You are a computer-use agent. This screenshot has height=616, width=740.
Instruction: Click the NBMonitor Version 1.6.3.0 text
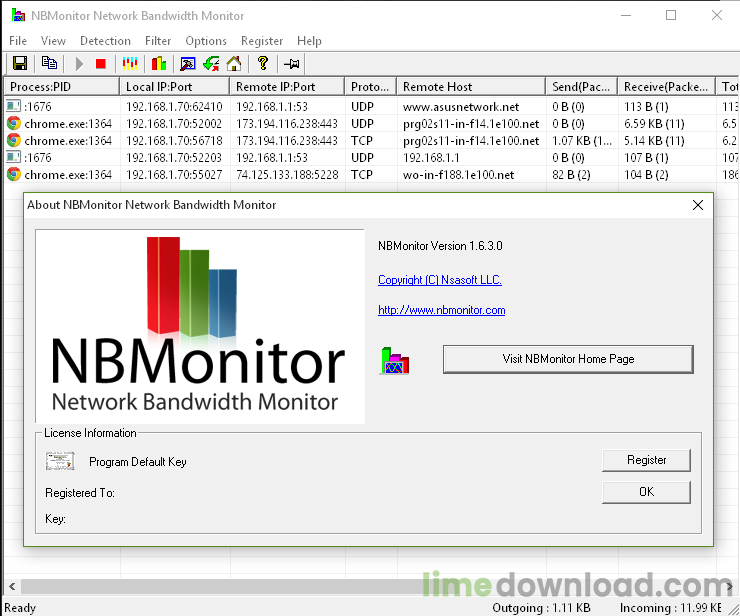pos(440,246)
